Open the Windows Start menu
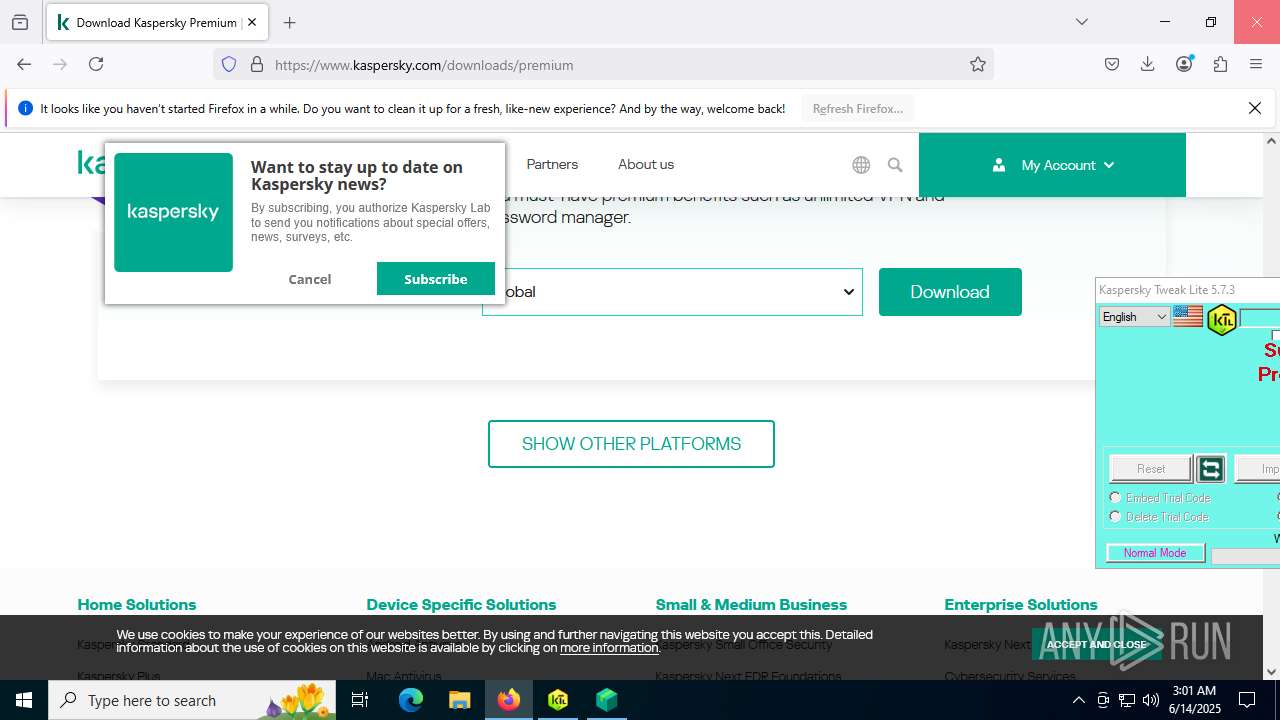Screen dimensions: 1280x720 pos(24,700)
